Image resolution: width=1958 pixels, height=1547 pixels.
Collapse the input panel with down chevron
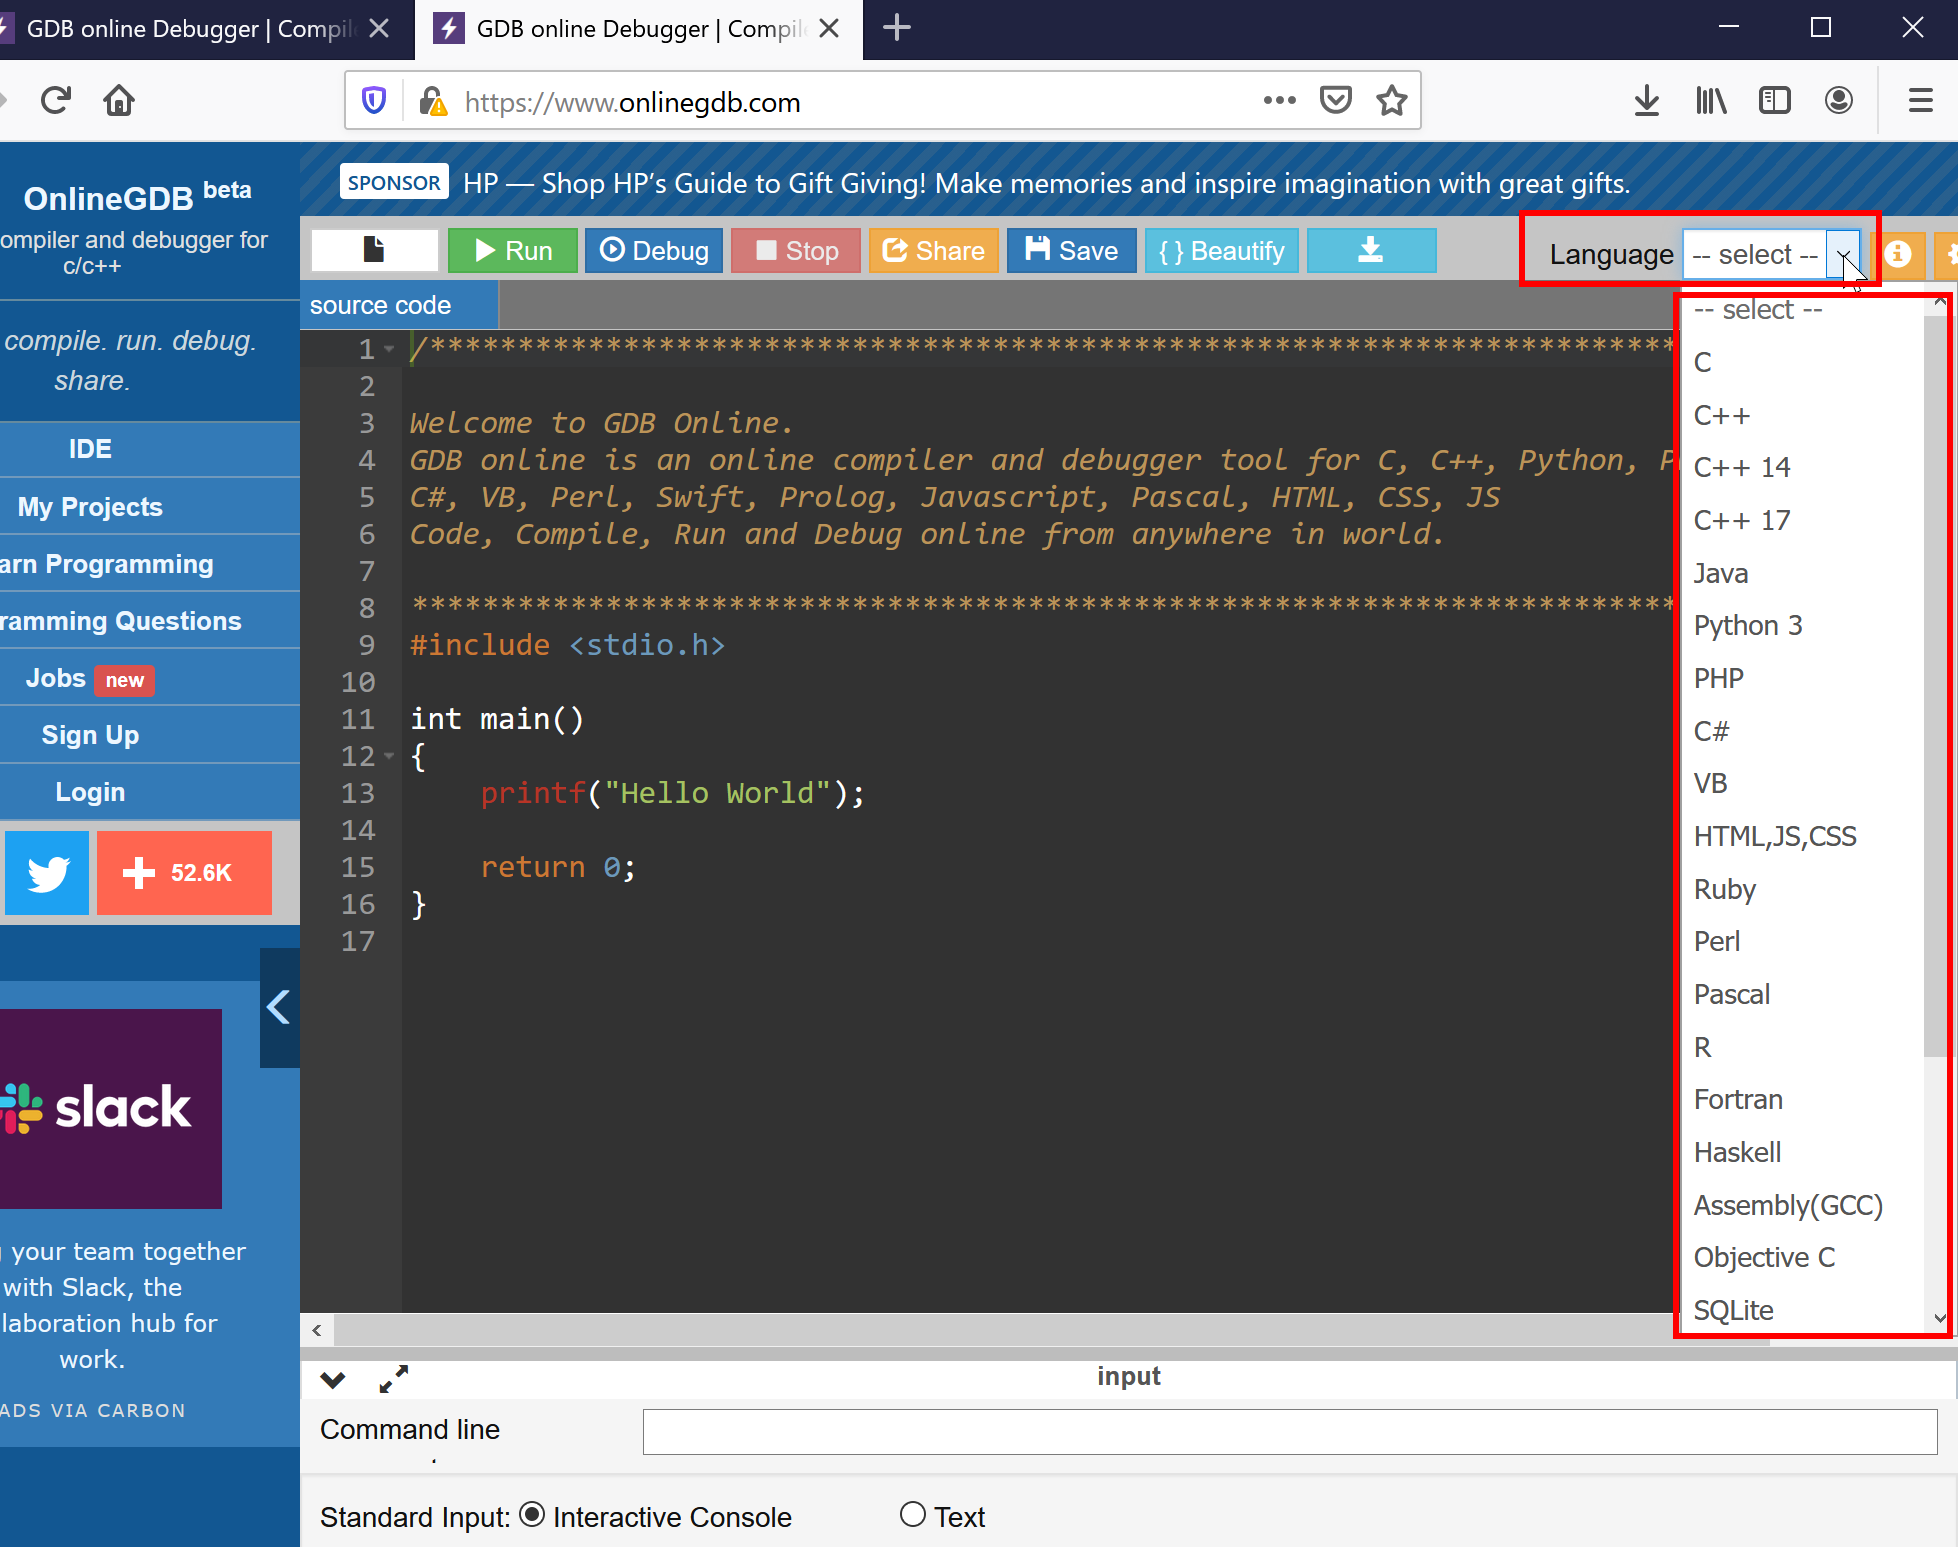pos(333,1380)
